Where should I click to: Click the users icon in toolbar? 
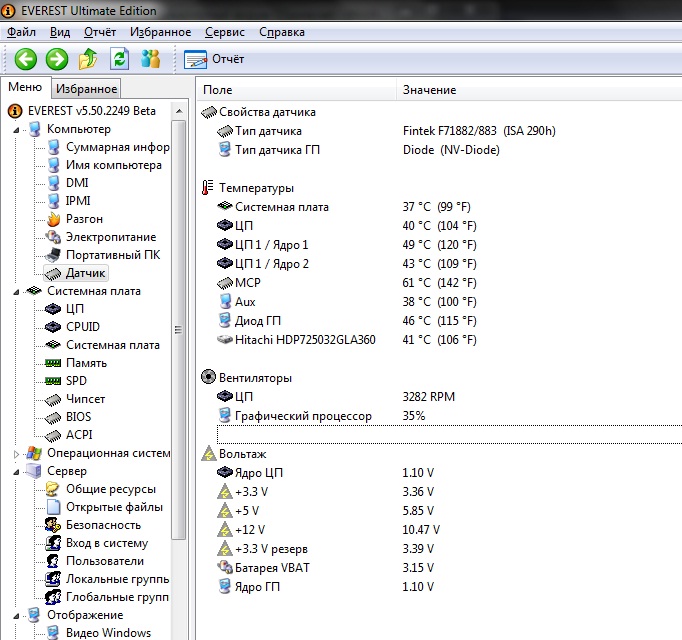(151, 59)
